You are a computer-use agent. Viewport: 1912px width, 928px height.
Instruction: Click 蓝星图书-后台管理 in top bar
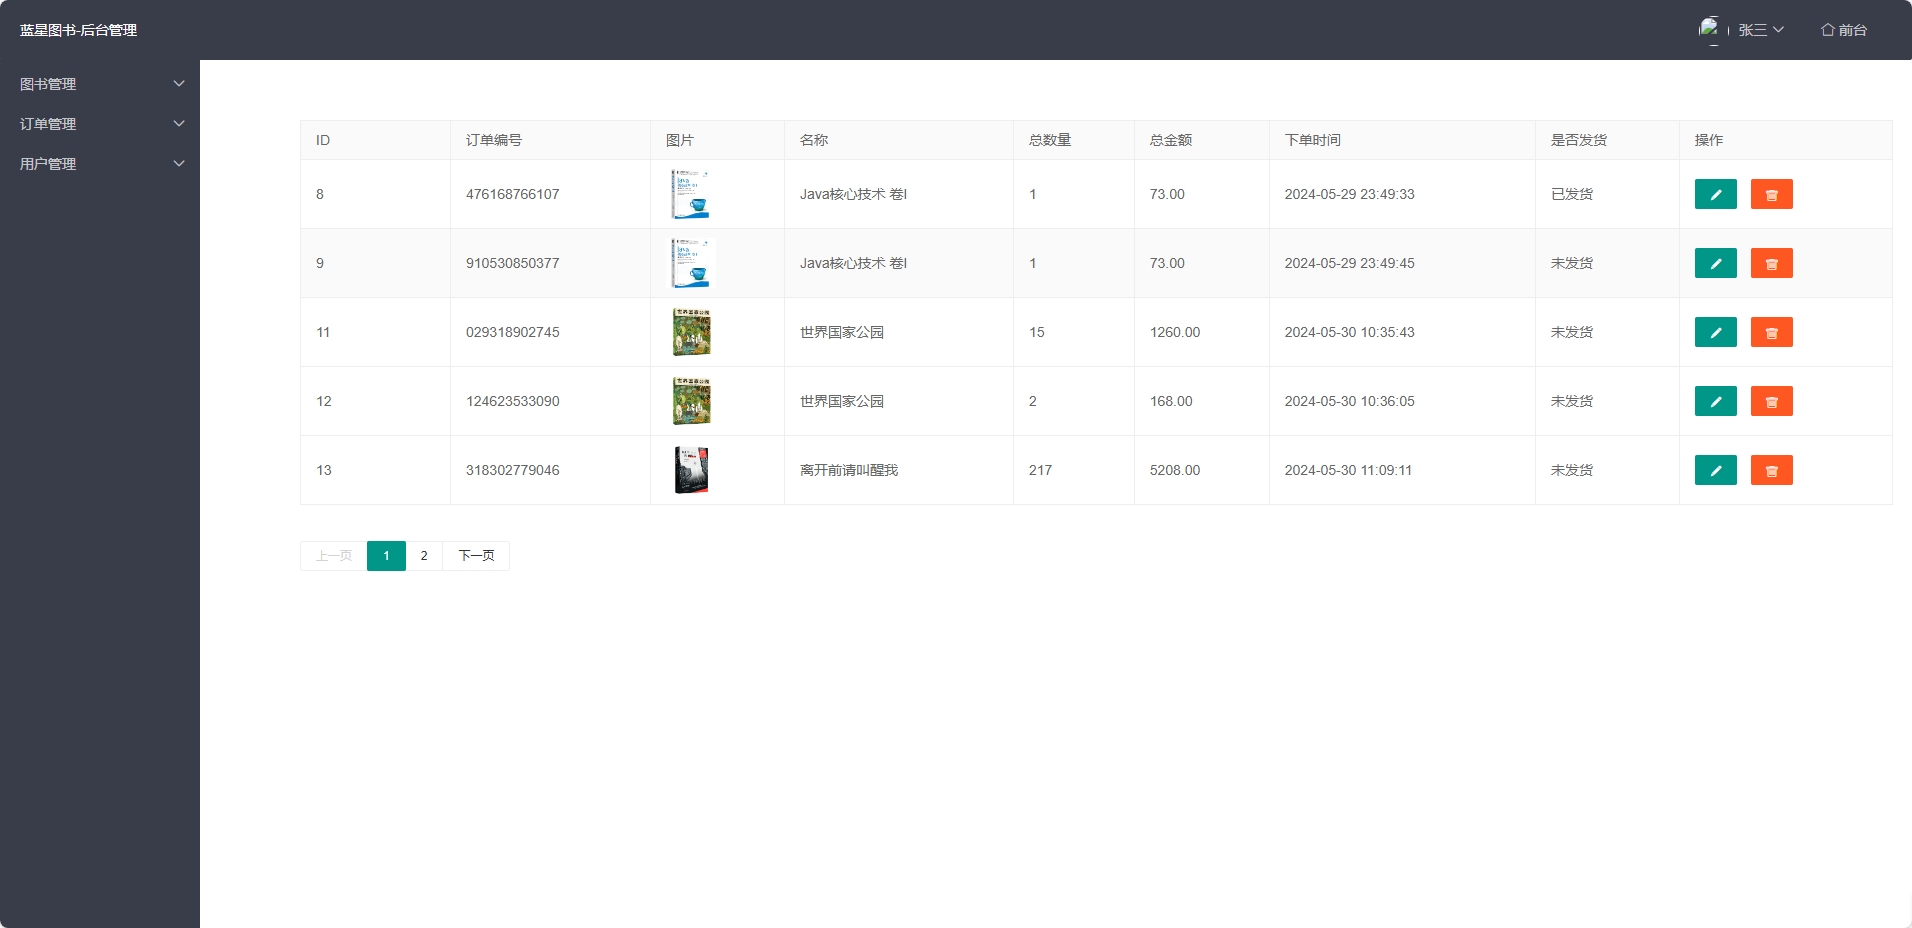(x=76, y=29)
